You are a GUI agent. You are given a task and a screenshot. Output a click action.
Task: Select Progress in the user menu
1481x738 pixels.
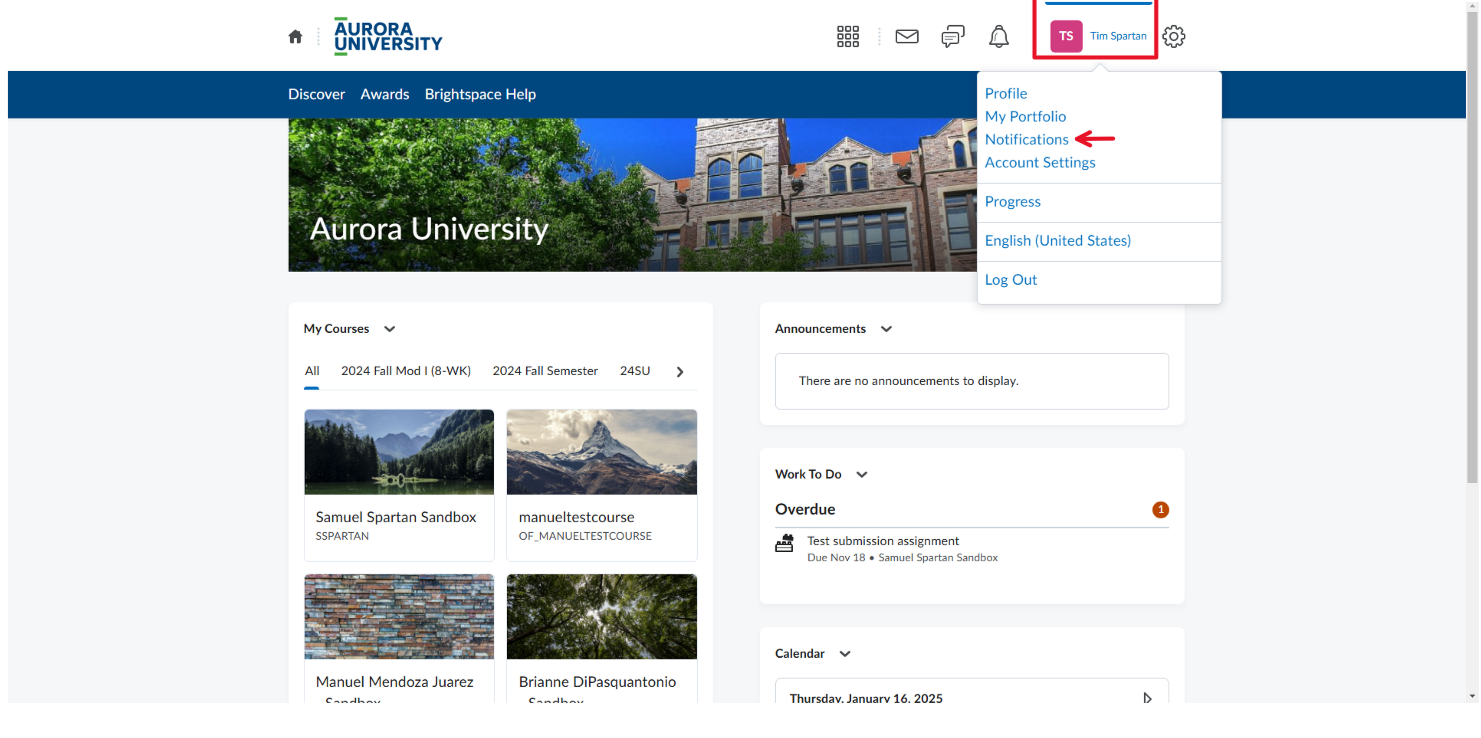coord(1013,201)
